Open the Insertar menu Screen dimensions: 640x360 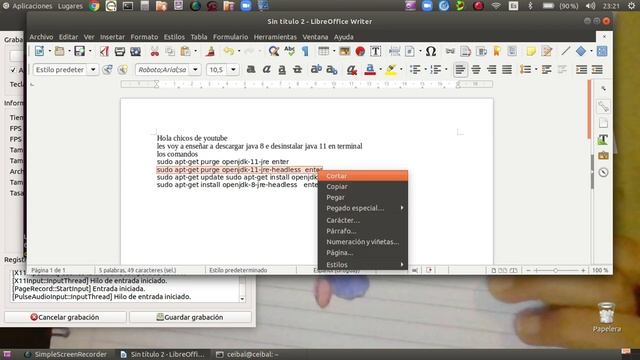click(x=112, y=37)
